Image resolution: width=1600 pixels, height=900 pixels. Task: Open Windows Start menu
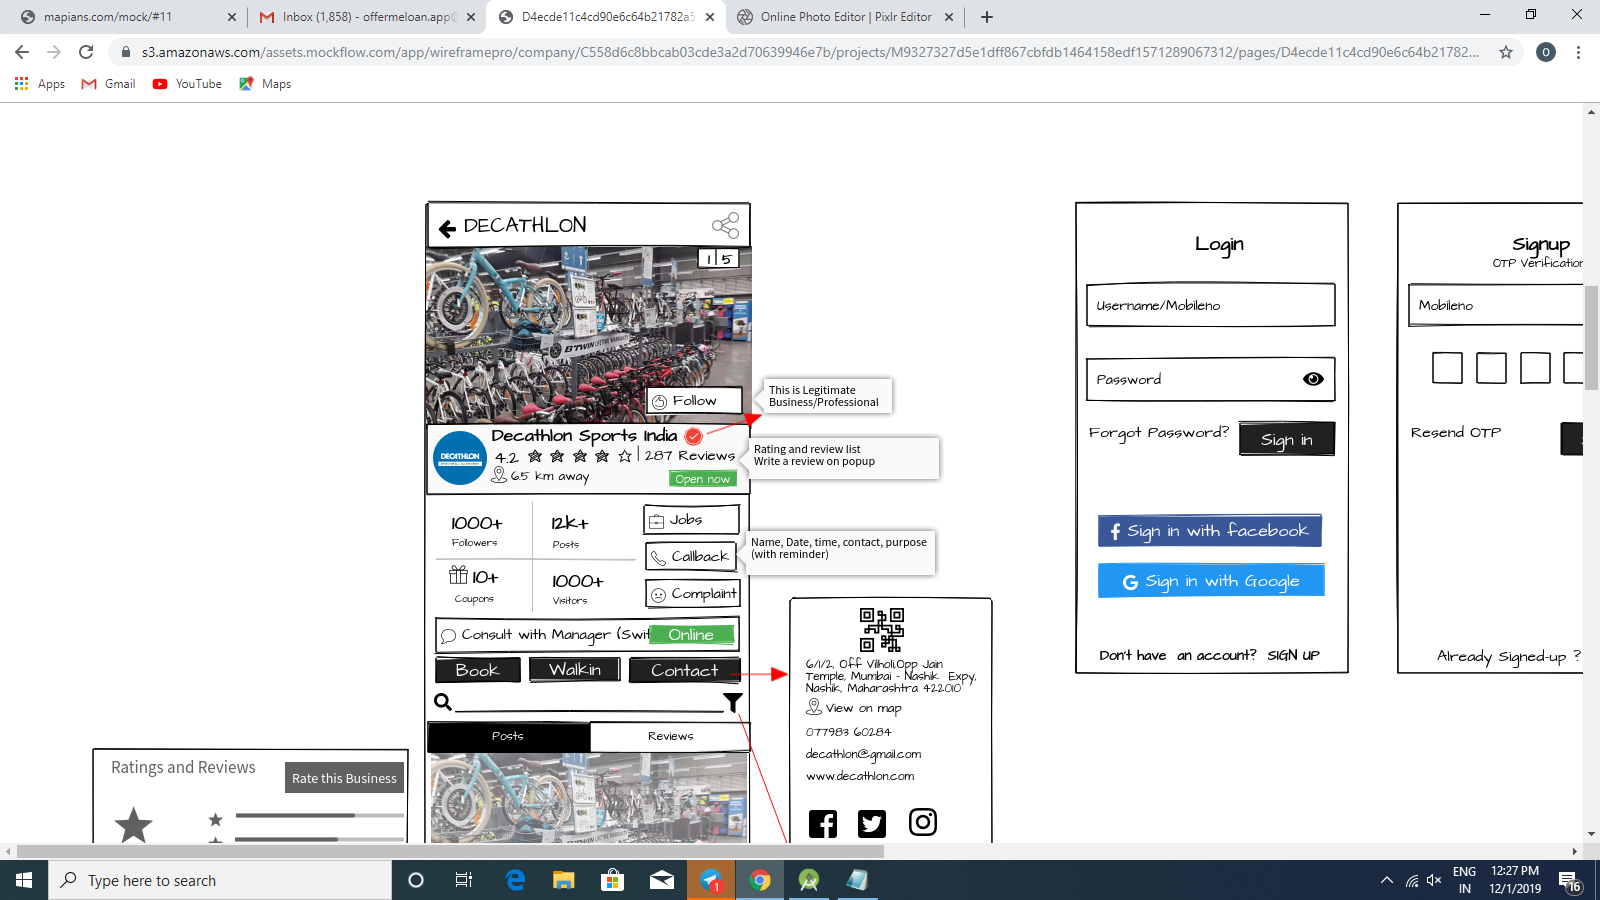(x=24, y=880)
